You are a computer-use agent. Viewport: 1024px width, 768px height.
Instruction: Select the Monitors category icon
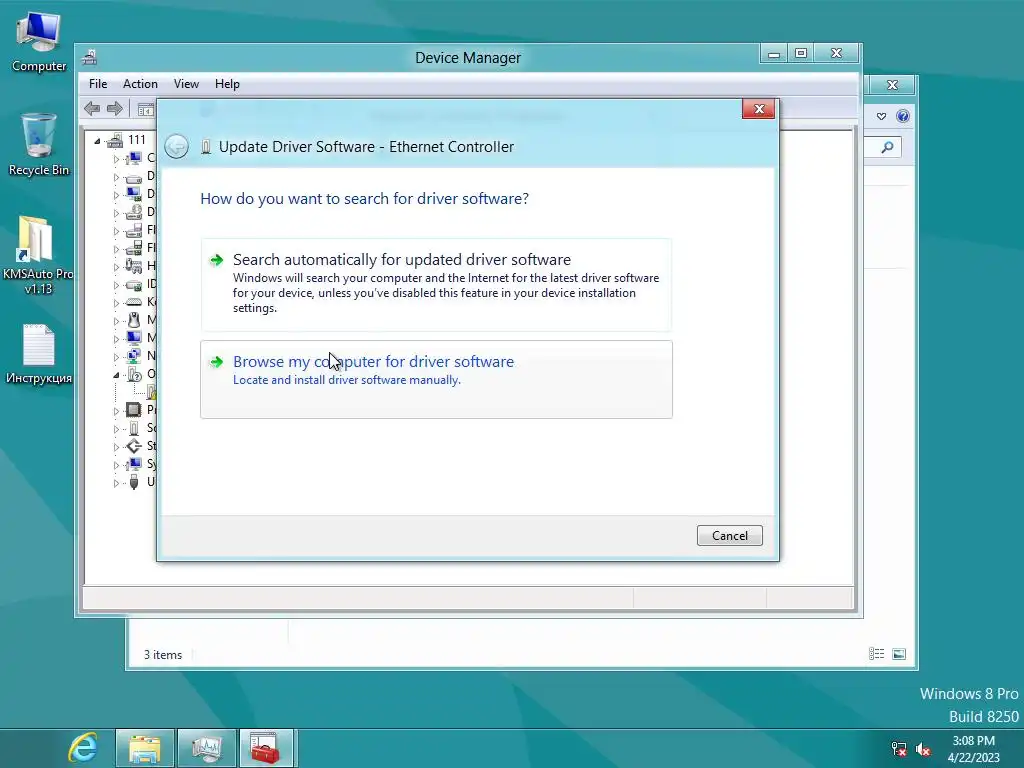(x=134, y=338)
